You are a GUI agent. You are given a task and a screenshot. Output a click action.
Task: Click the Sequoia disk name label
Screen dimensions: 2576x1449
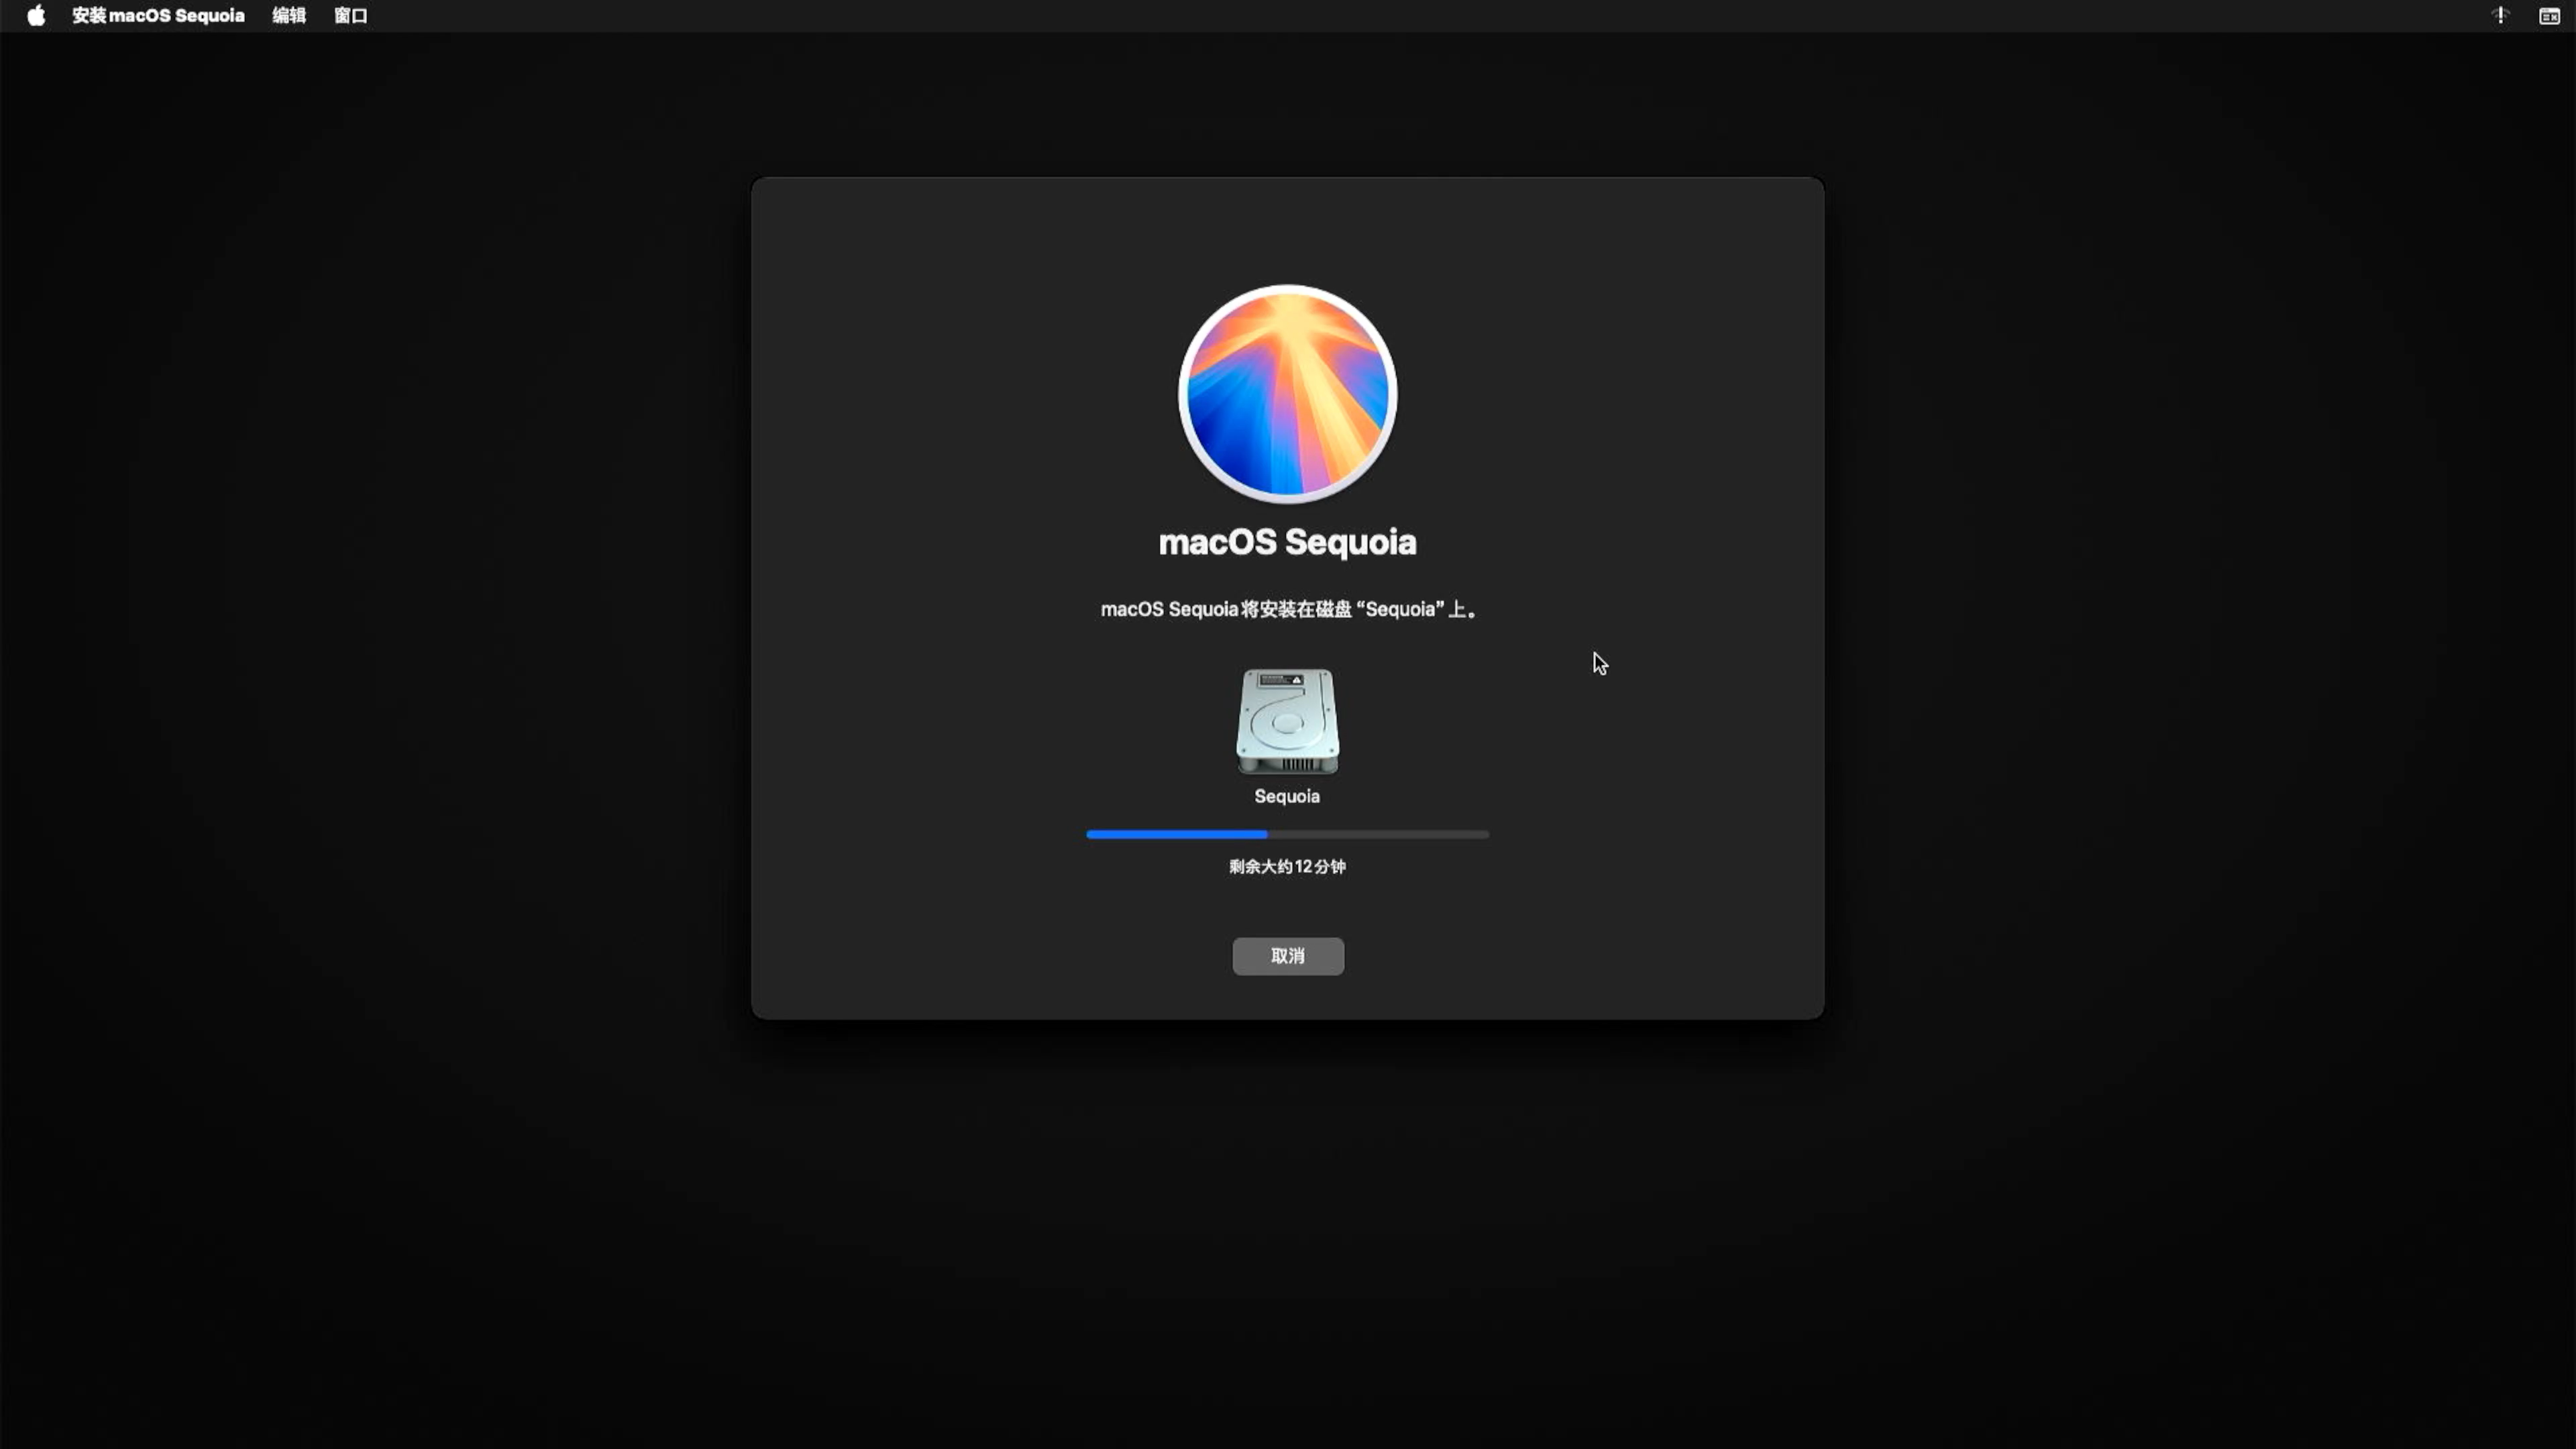1288,796
